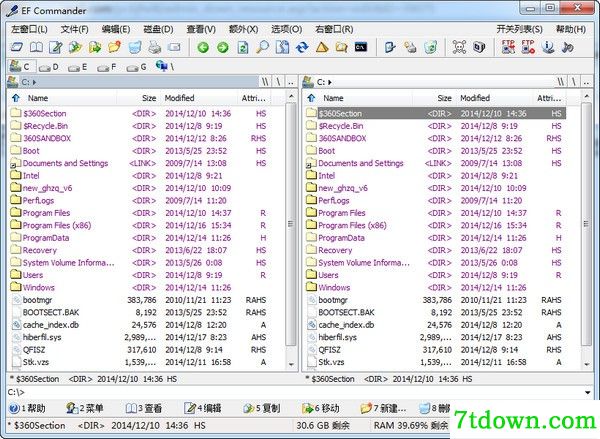
Task: Click right panel scrollbar down arrow
Action: click(x=586, y=364)
